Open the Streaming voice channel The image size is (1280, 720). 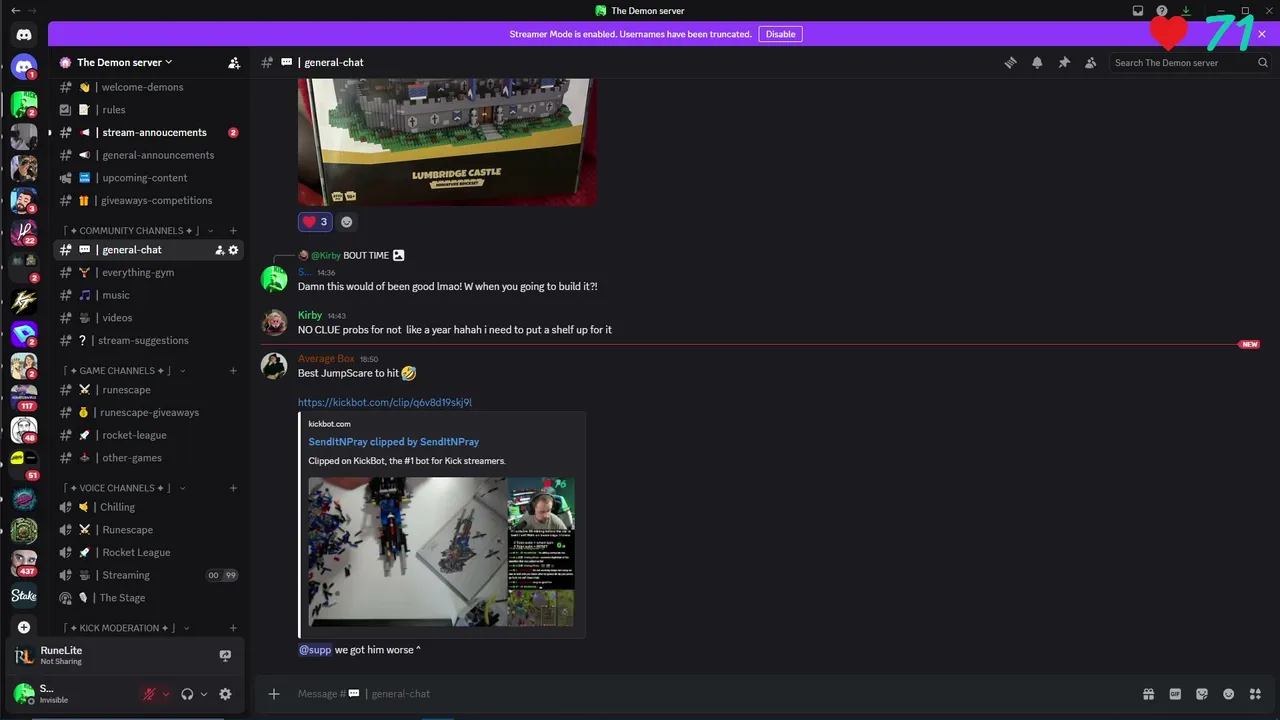pos(148,575)
